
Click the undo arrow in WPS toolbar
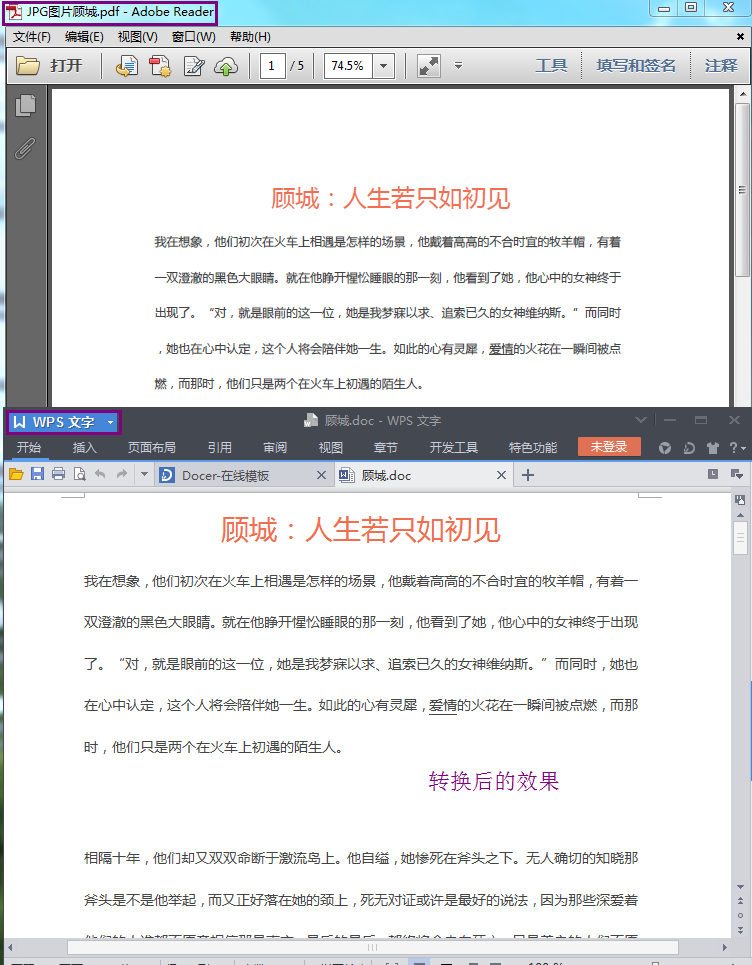tap(100, 474)
